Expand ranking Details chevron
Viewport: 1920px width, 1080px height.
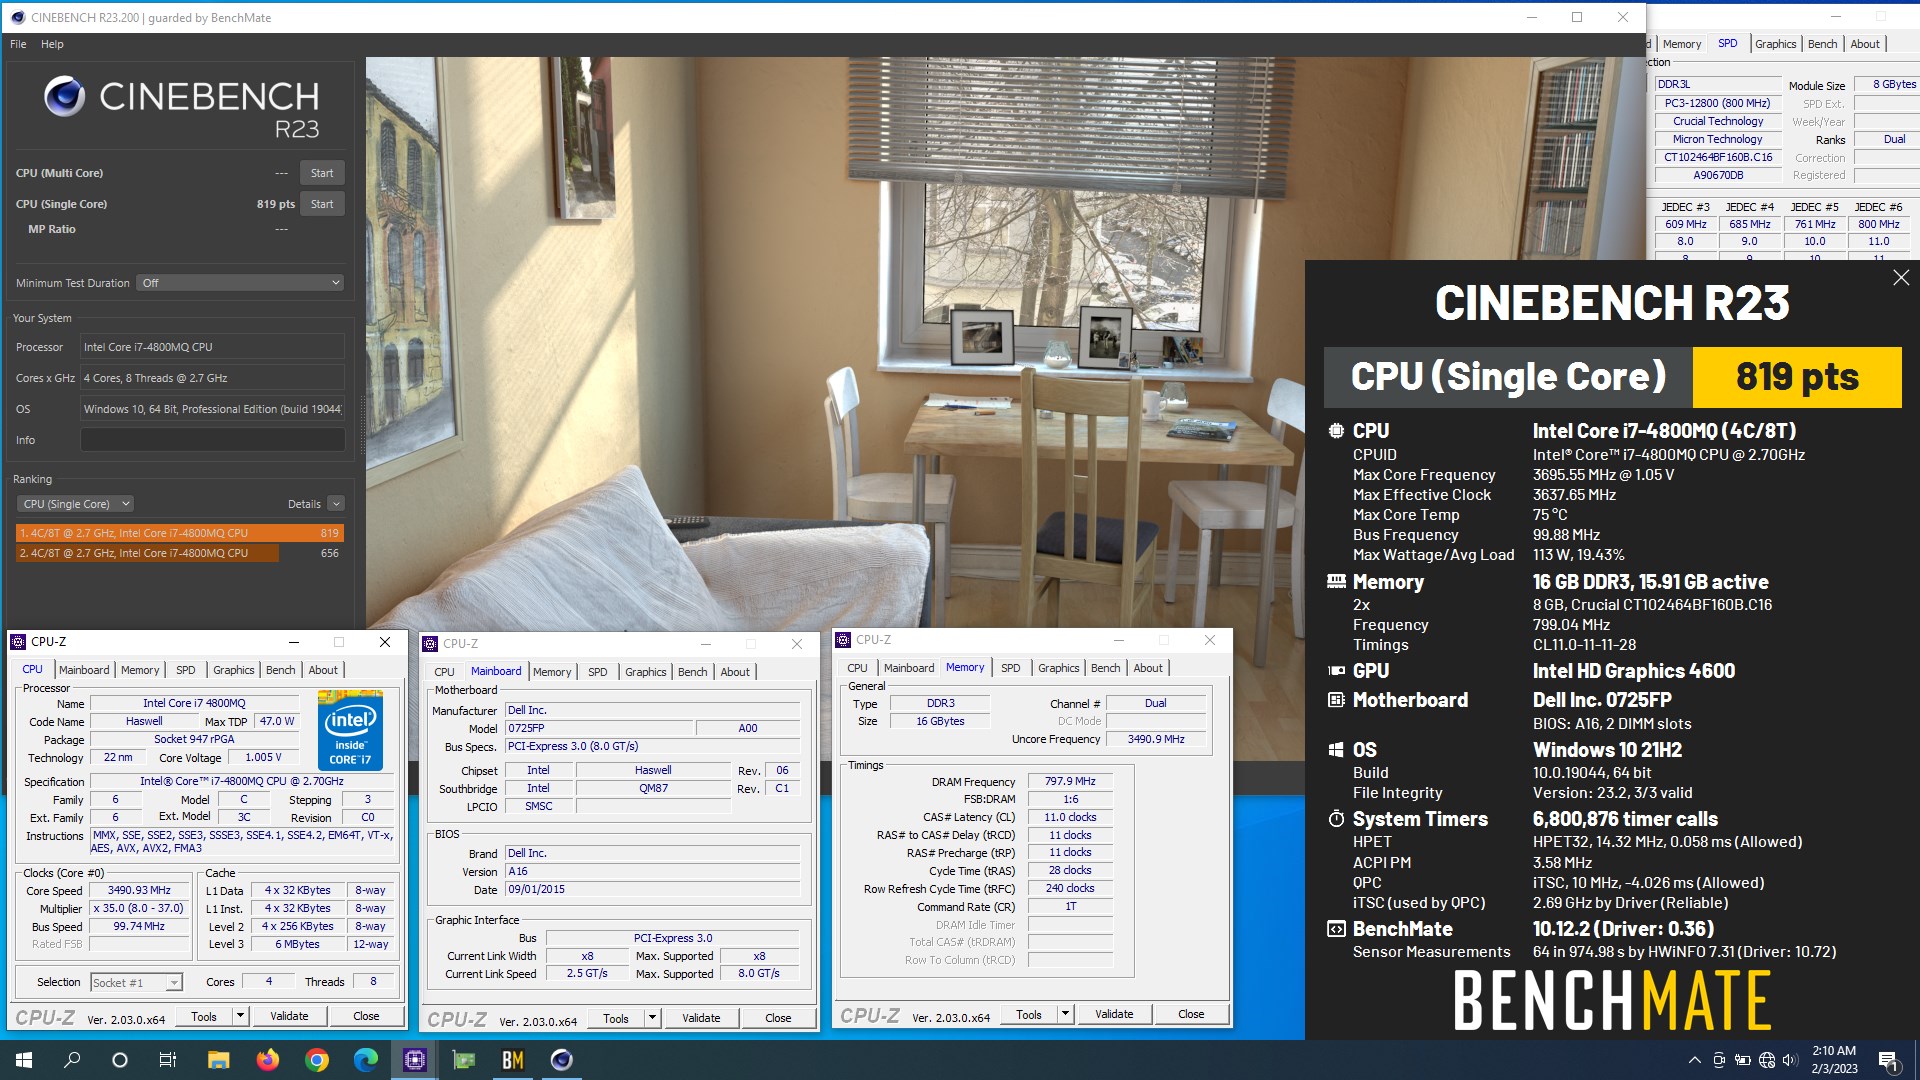click(x=336, y=504)
